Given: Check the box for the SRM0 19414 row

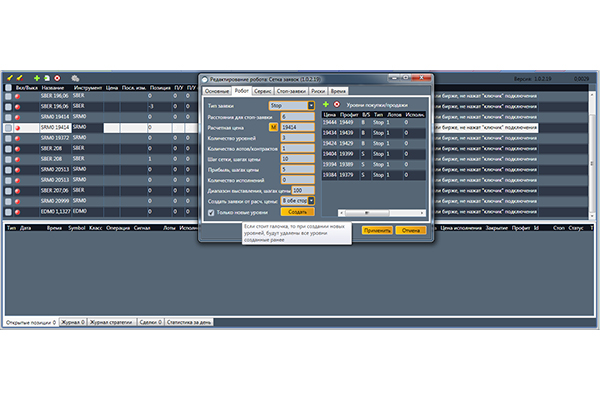Looking at the screenshot, I should coord(9,128).
